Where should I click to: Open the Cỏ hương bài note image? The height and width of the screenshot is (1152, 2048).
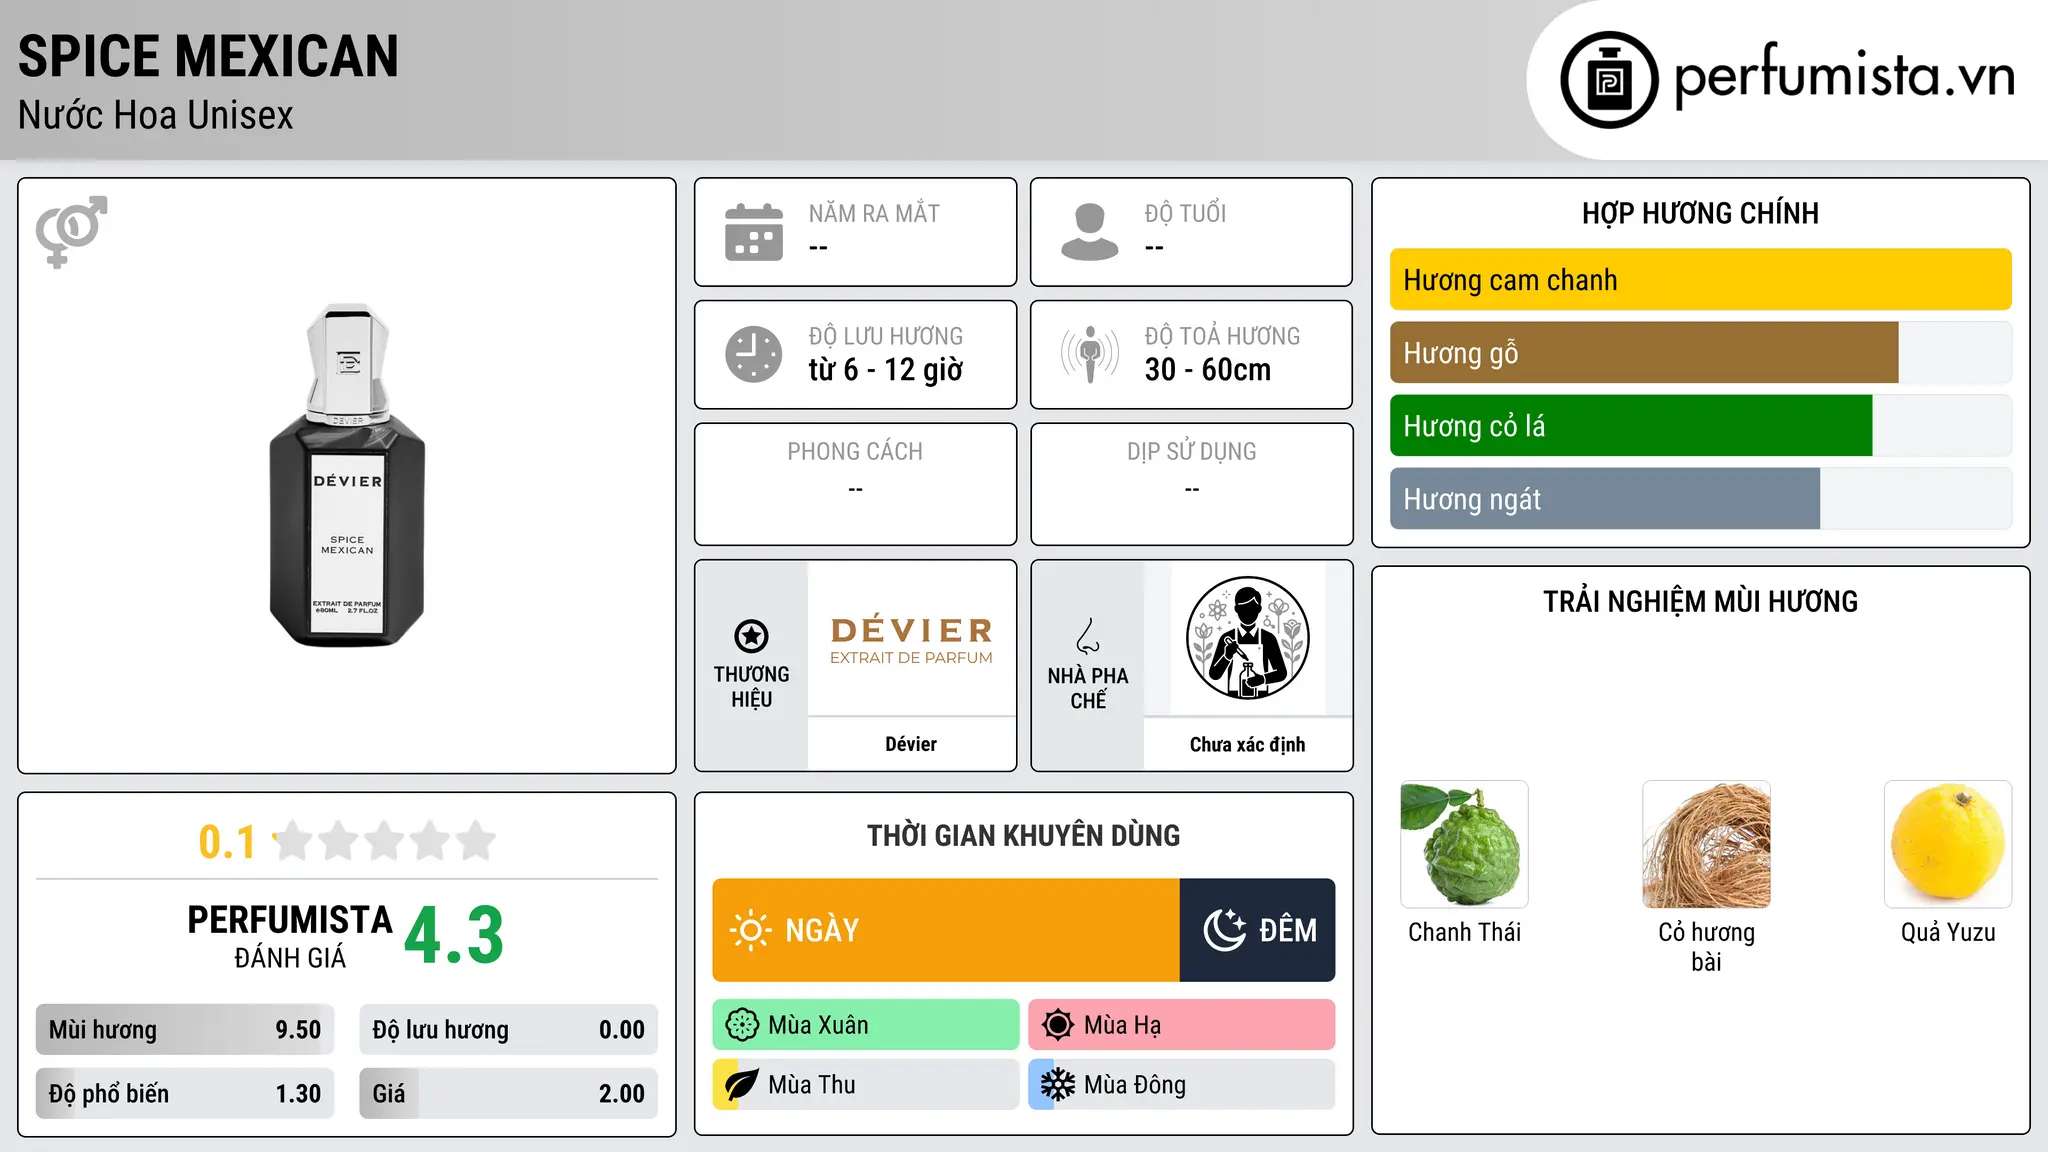1707,845
